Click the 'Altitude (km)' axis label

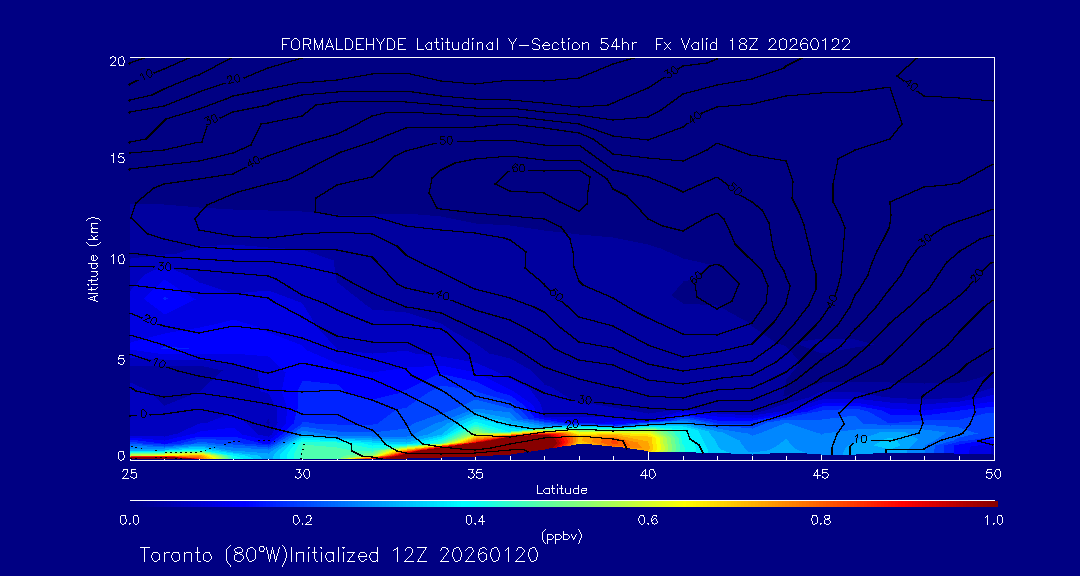(92, 258)
